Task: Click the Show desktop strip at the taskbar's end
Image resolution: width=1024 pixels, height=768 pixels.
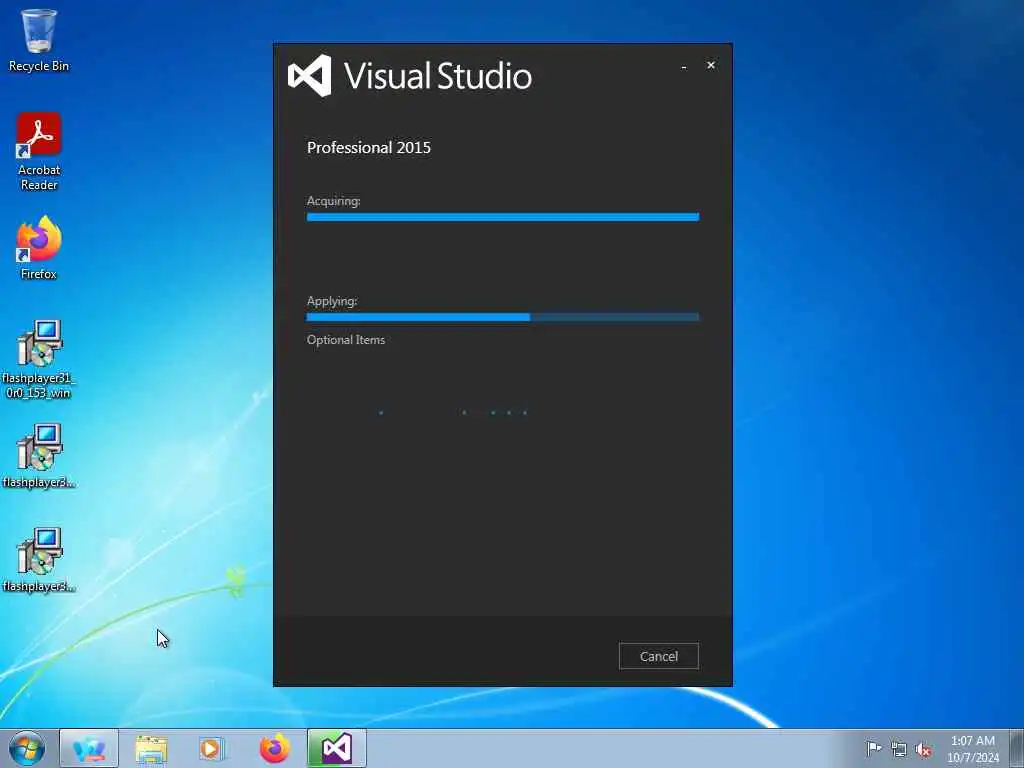Action: point(1016,748)
